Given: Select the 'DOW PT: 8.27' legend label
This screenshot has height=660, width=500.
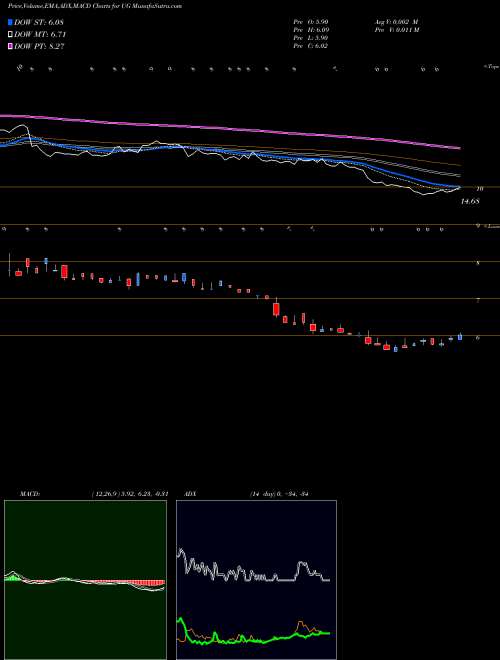Looking at the screenshot, I should pyautogui.click(x=39, y=46).
